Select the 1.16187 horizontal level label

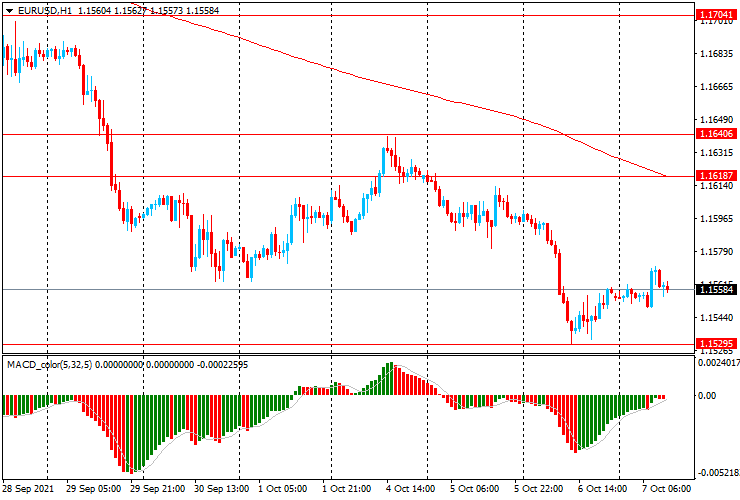(x=716, y=176)
